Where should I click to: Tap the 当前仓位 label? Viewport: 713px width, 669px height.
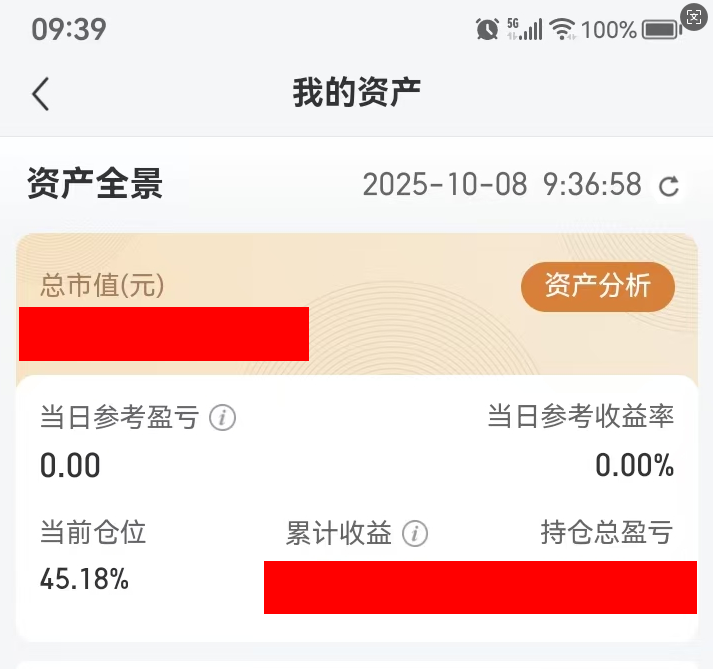93,532
